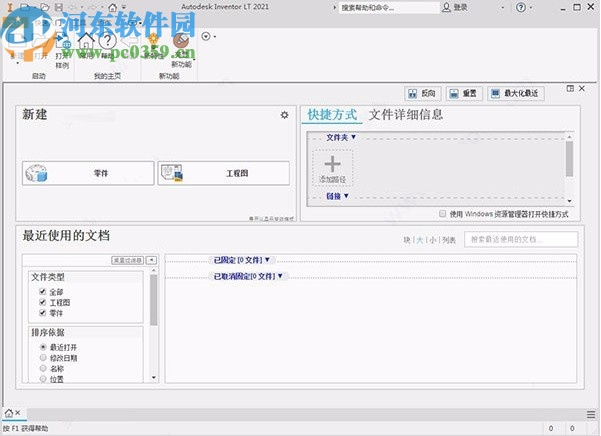Click the 搜索最近使用的文档 search field

pyautogui.click(x=521, y=239)
